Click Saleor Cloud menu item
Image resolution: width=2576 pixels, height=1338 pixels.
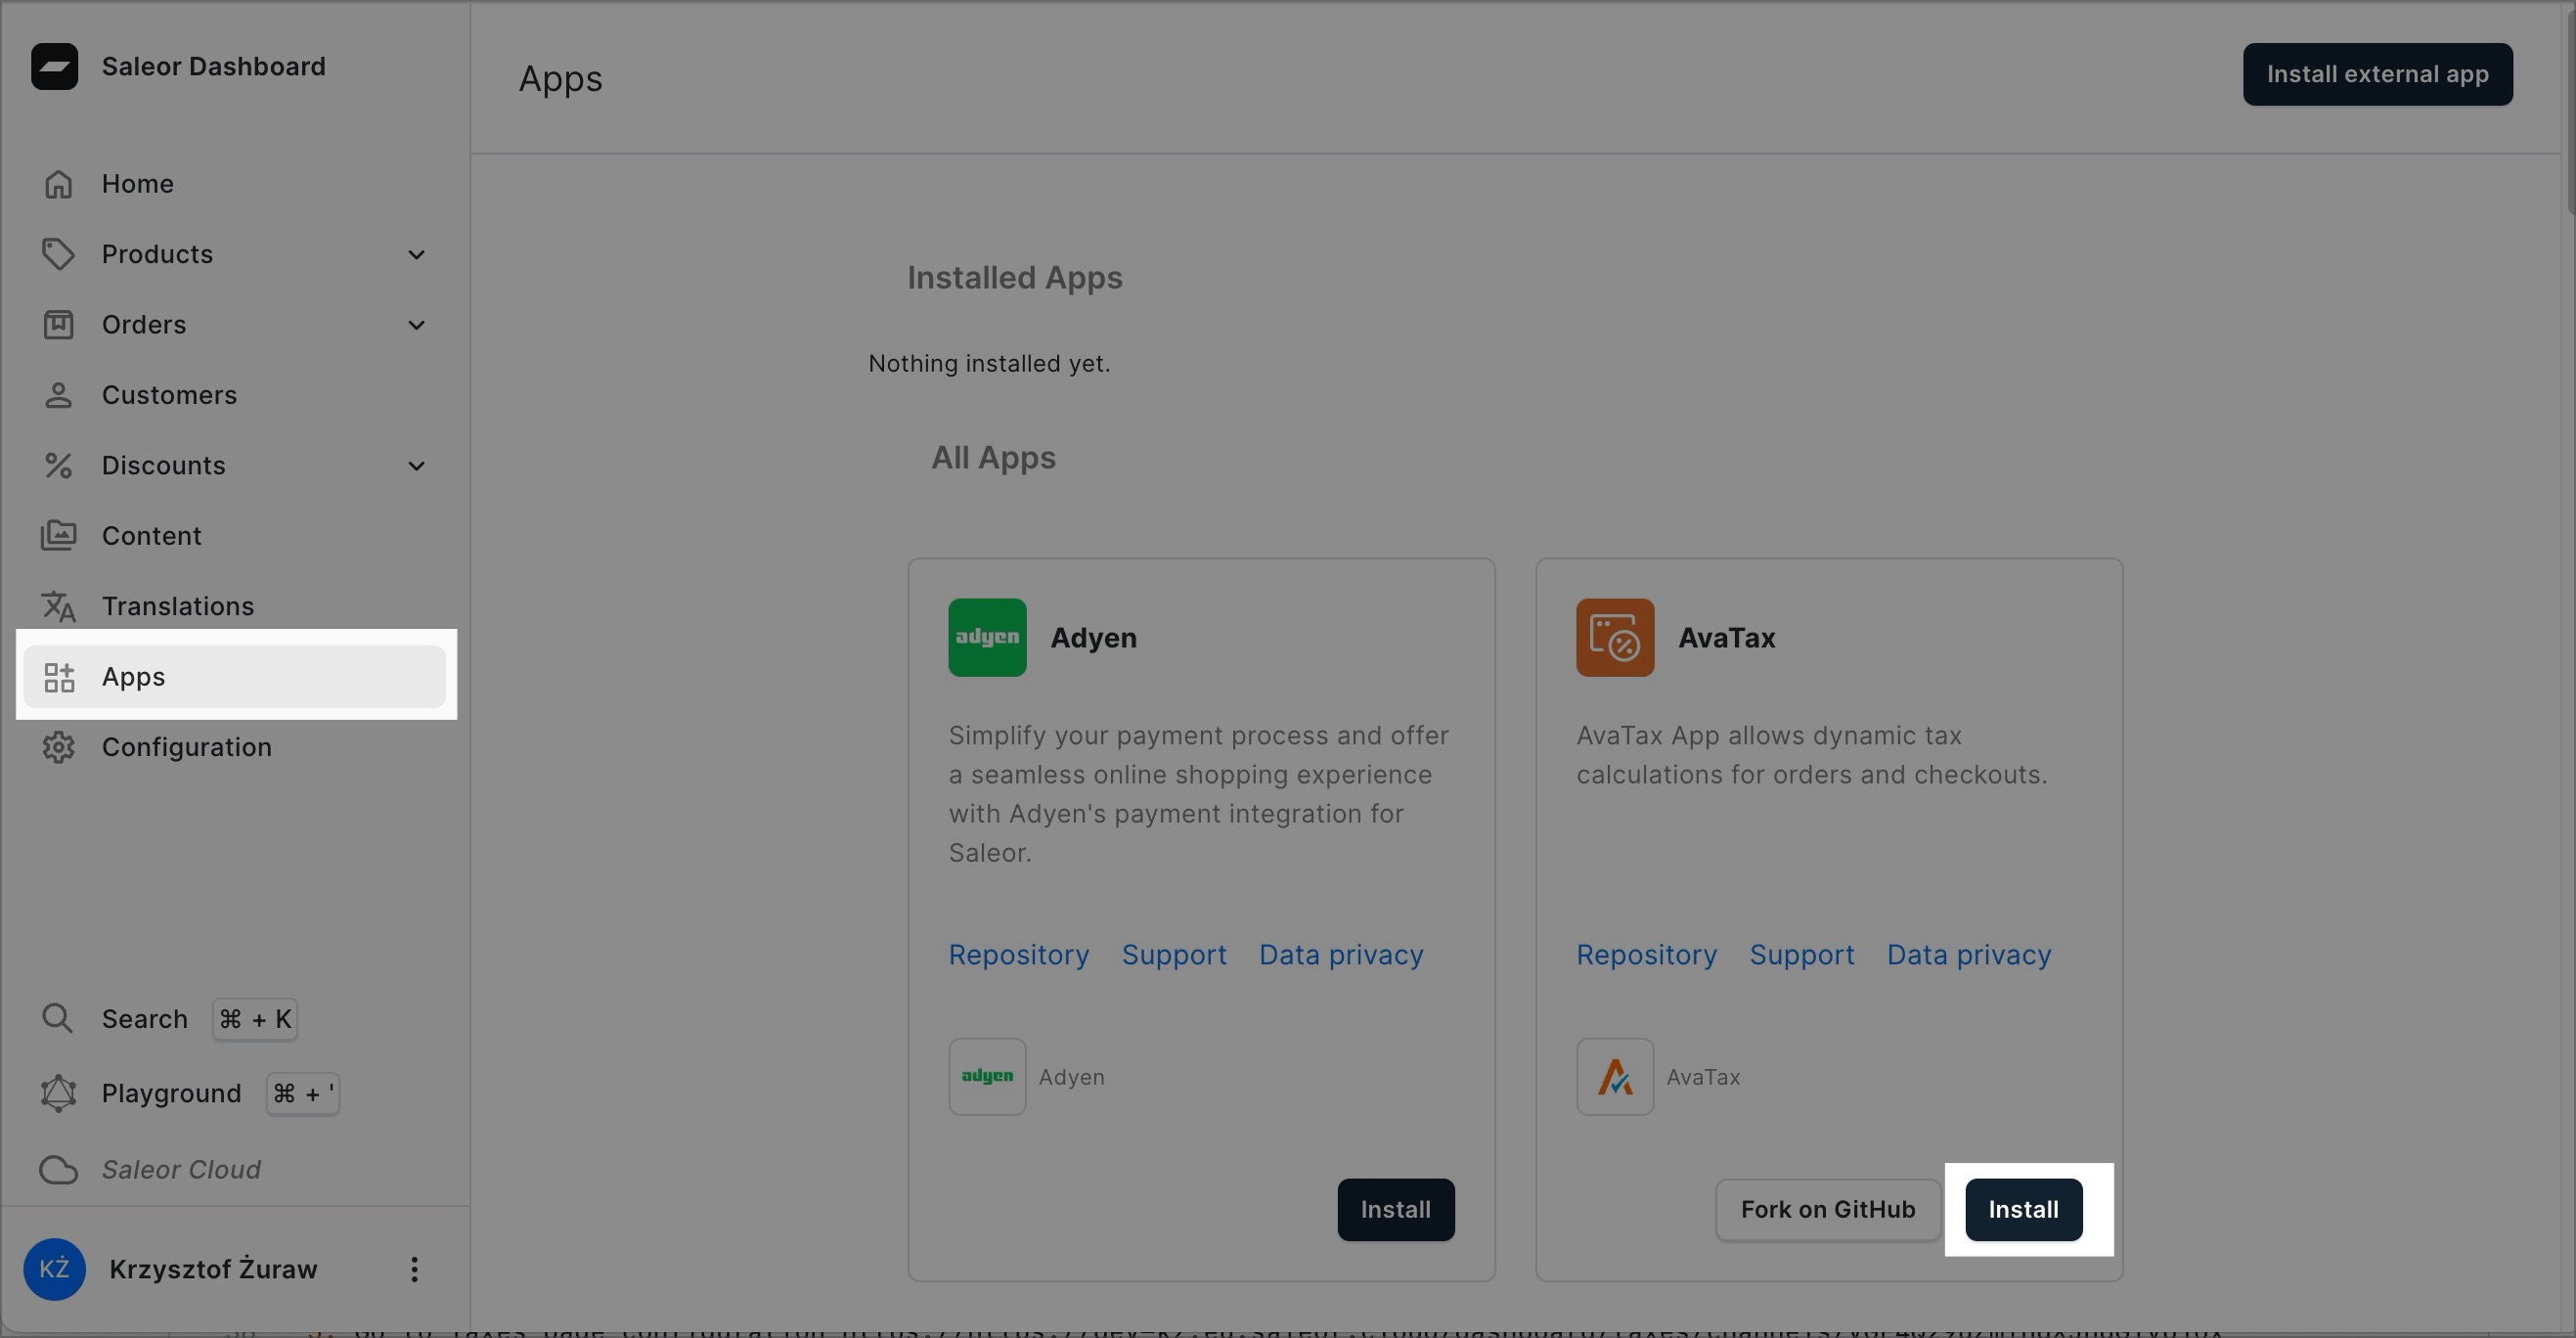181,1169
